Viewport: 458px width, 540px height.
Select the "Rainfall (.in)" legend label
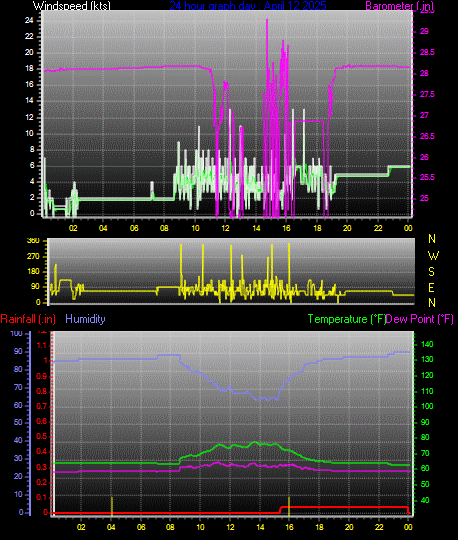(28, 319)
